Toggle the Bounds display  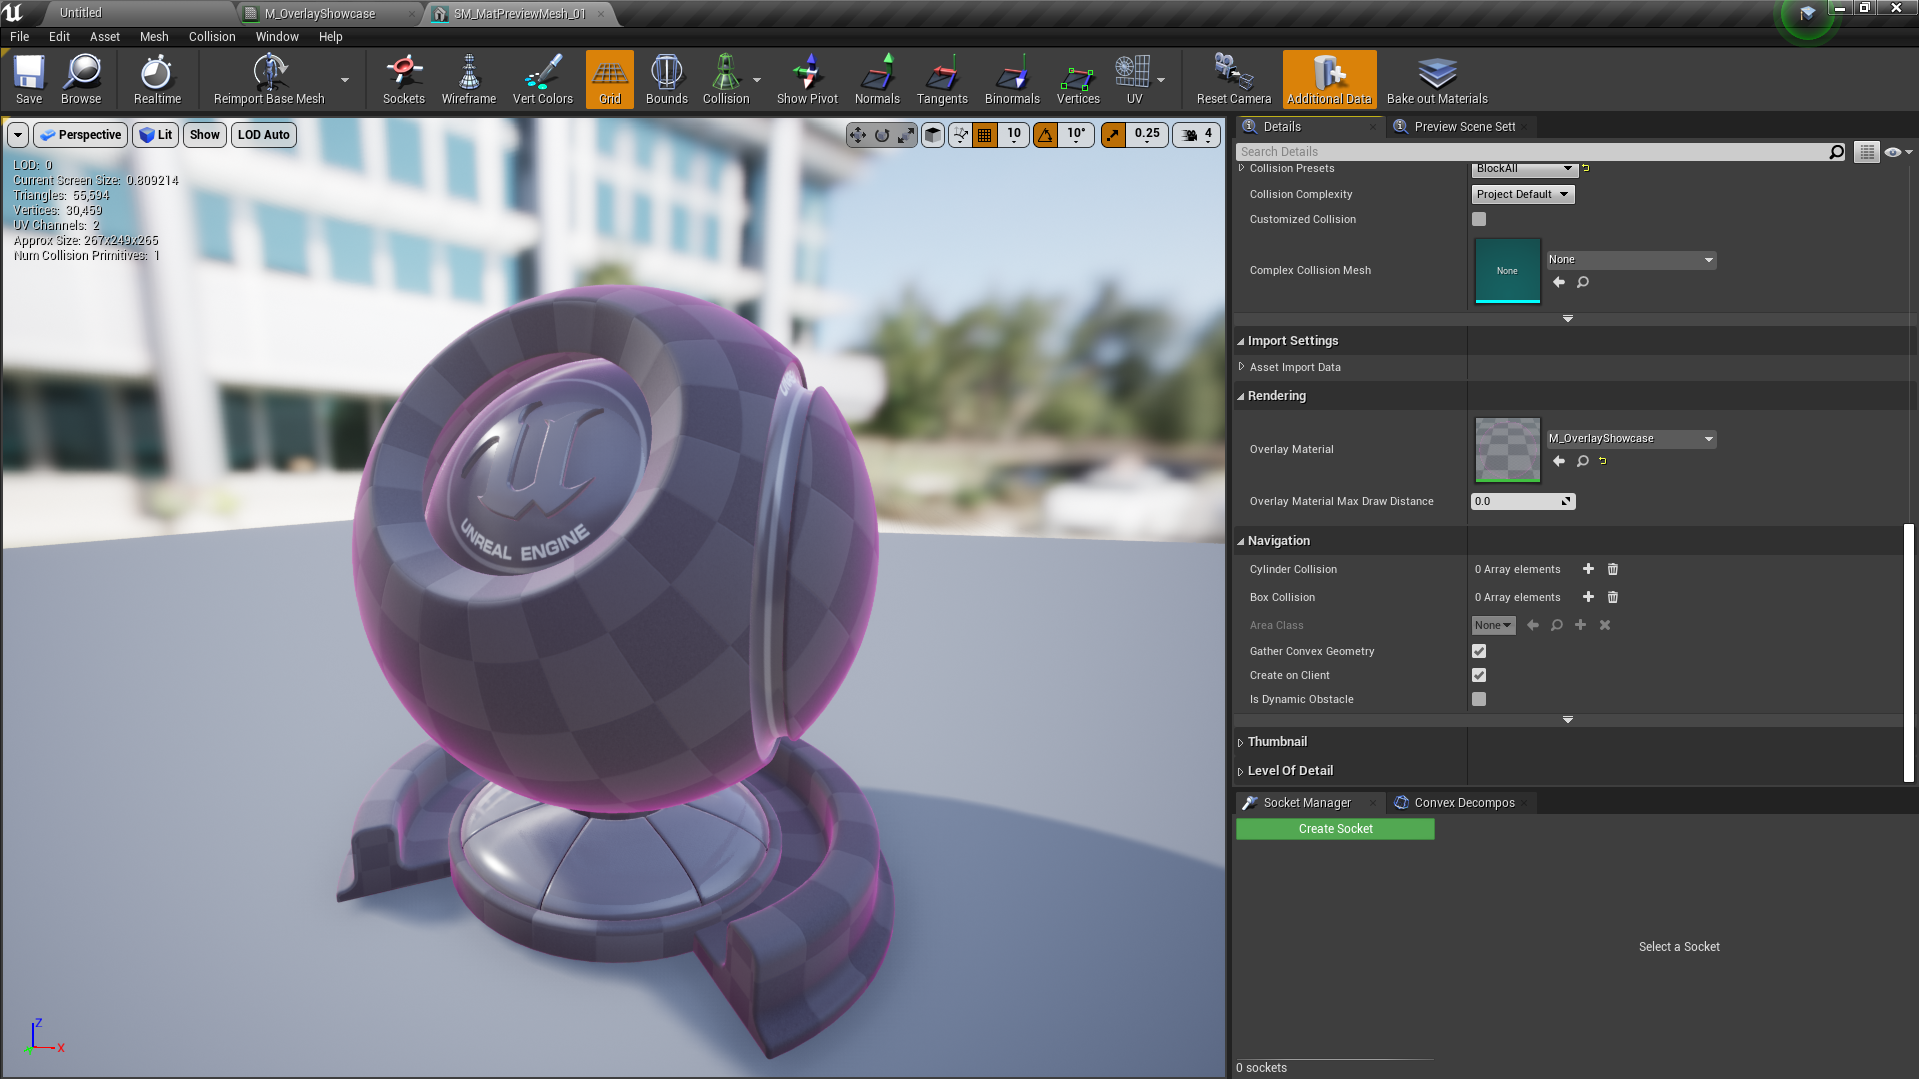click(666, 79)
